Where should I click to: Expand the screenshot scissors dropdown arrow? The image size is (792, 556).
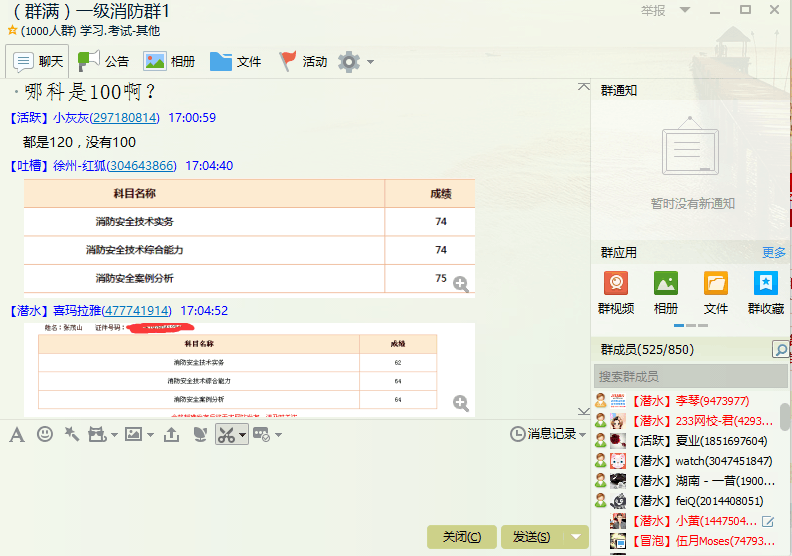(x=242, y=435)
